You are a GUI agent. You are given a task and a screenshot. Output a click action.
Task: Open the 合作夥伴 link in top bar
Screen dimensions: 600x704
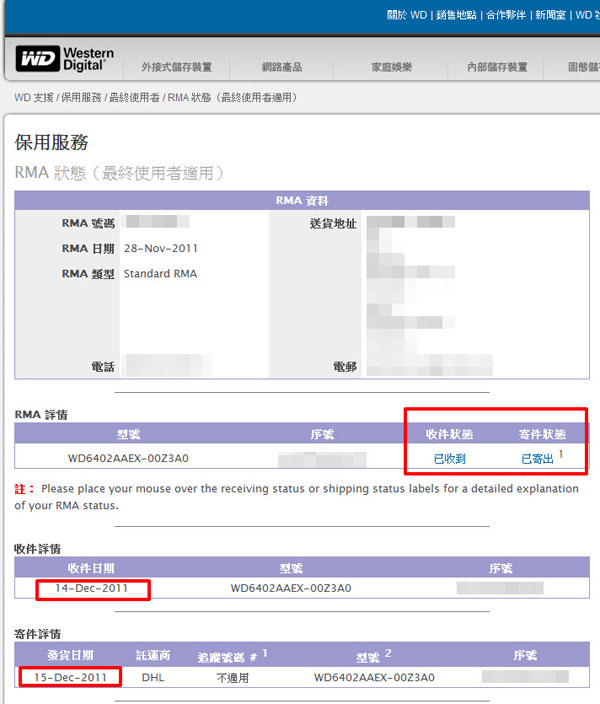click(506, 15)
